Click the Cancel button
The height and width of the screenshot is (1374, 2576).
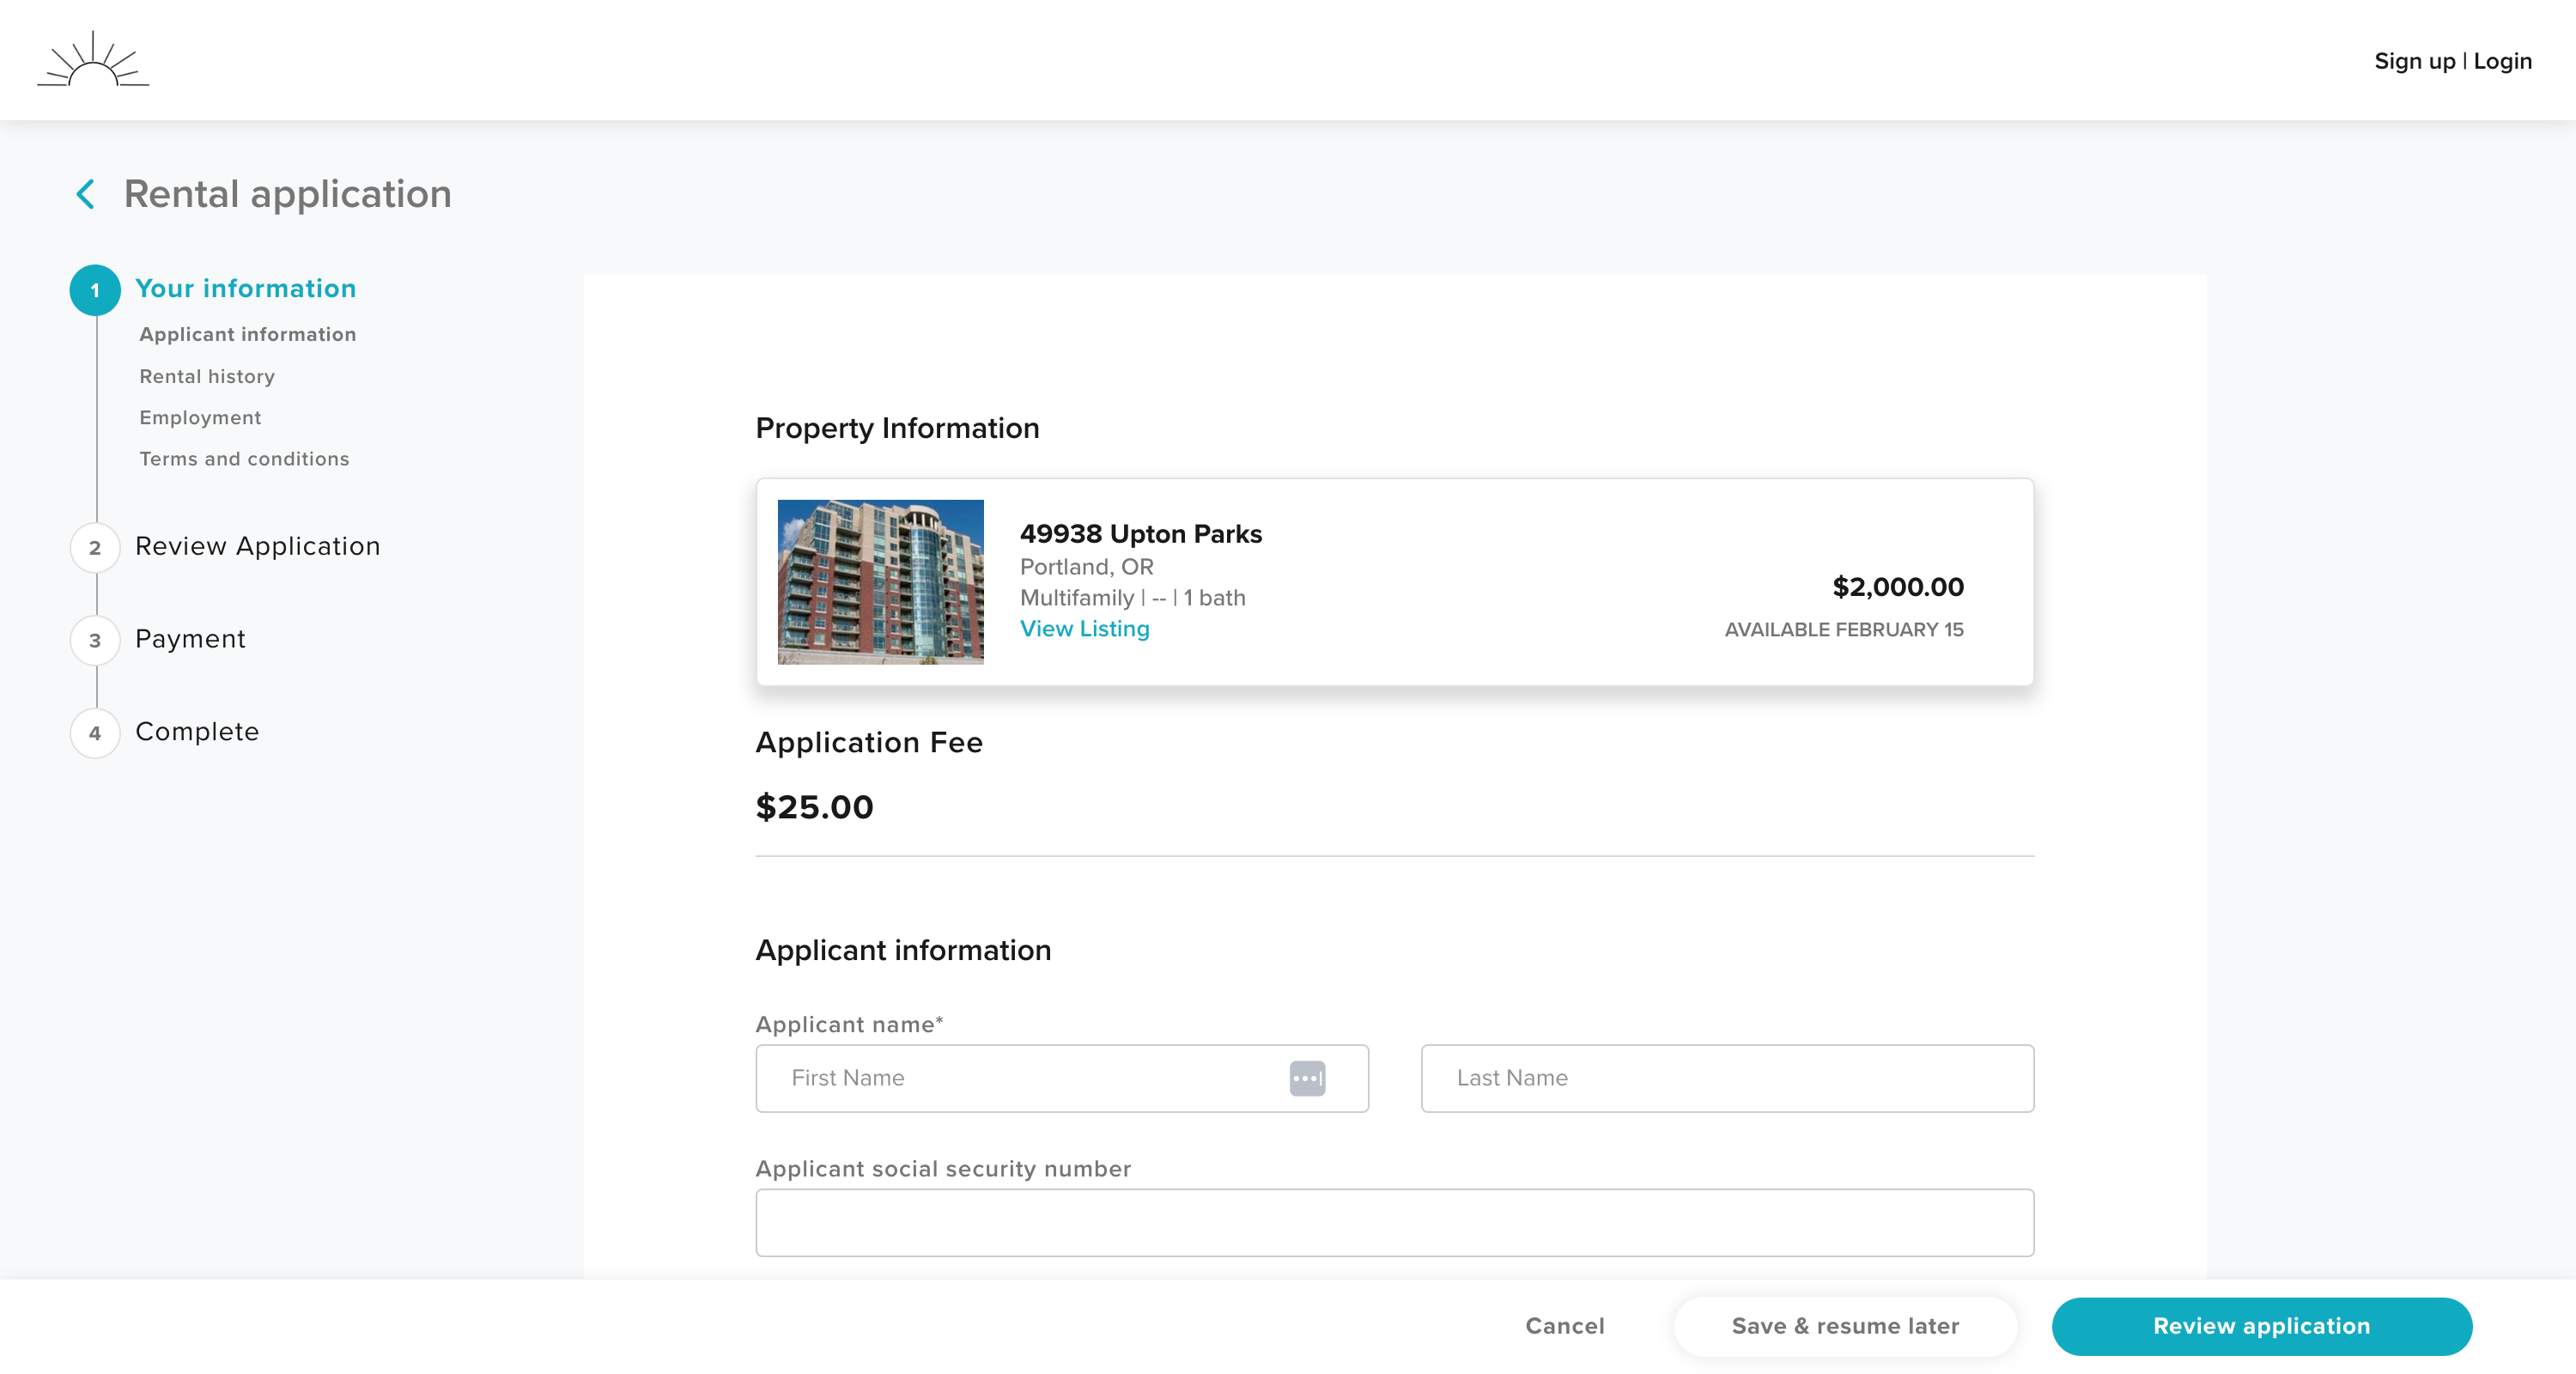[x=1564, y=1326]
